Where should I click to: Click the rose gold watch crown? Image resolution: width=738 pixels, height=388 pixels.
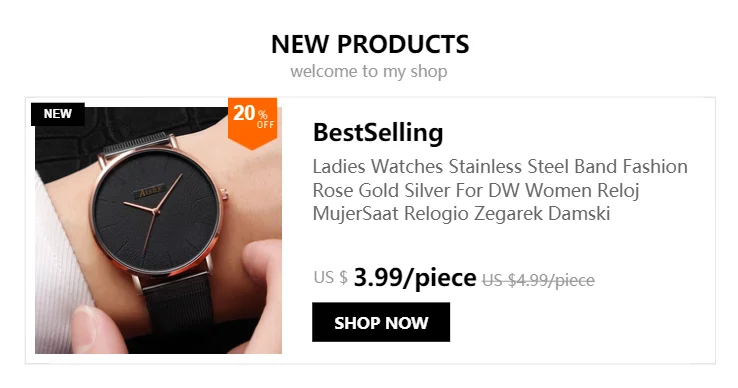224,193
